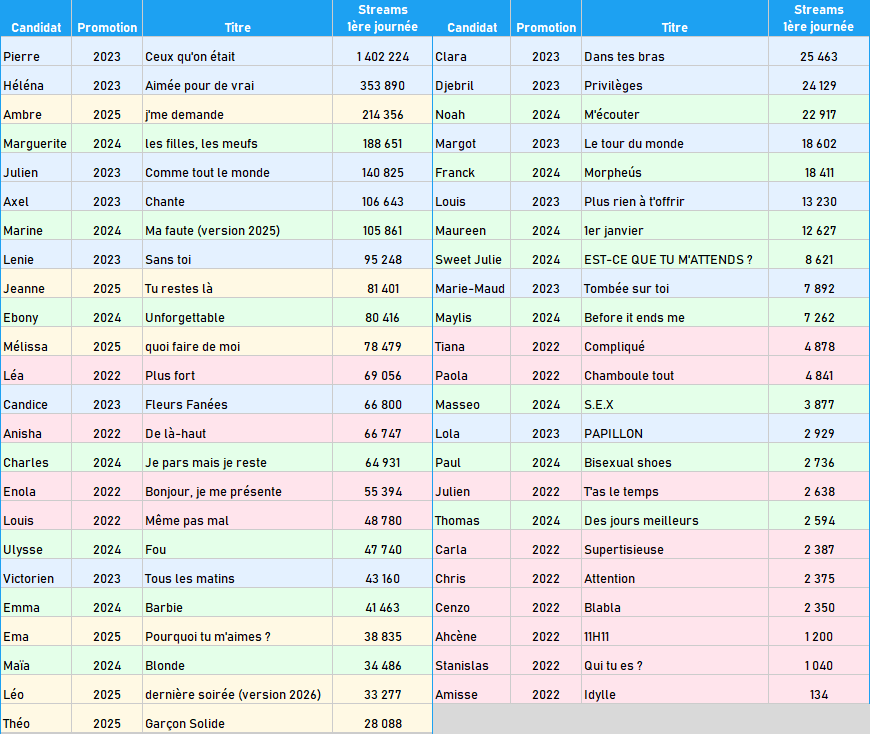870x734 pixels.
Task: Click 'Ma faute (version 2025)' cell
Action: (x=237, y=225)
